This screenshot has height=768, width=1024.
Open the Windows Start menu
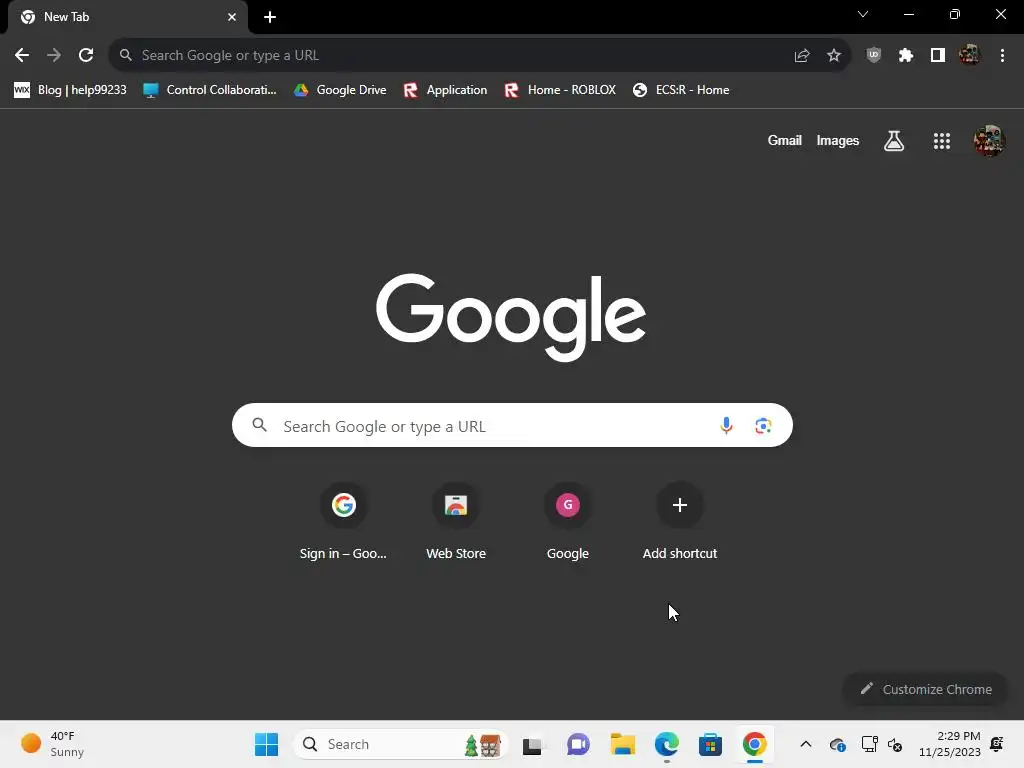(266, 744)
